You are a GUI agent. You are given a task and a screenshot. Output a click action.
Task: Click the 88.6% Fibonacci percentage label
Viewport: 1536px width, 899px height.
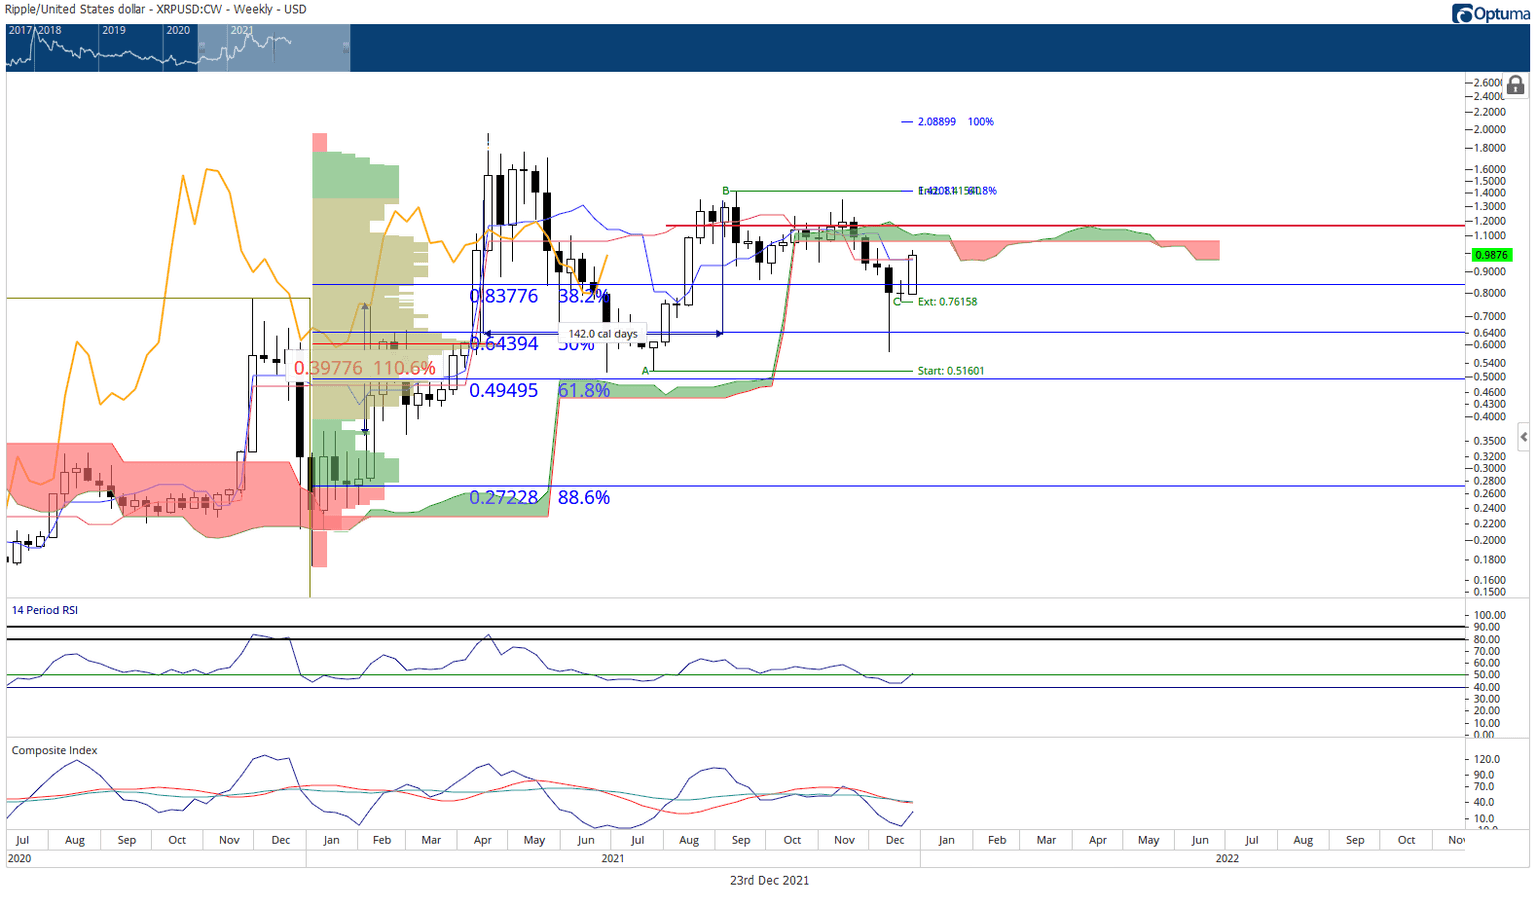tap(584, 497)
